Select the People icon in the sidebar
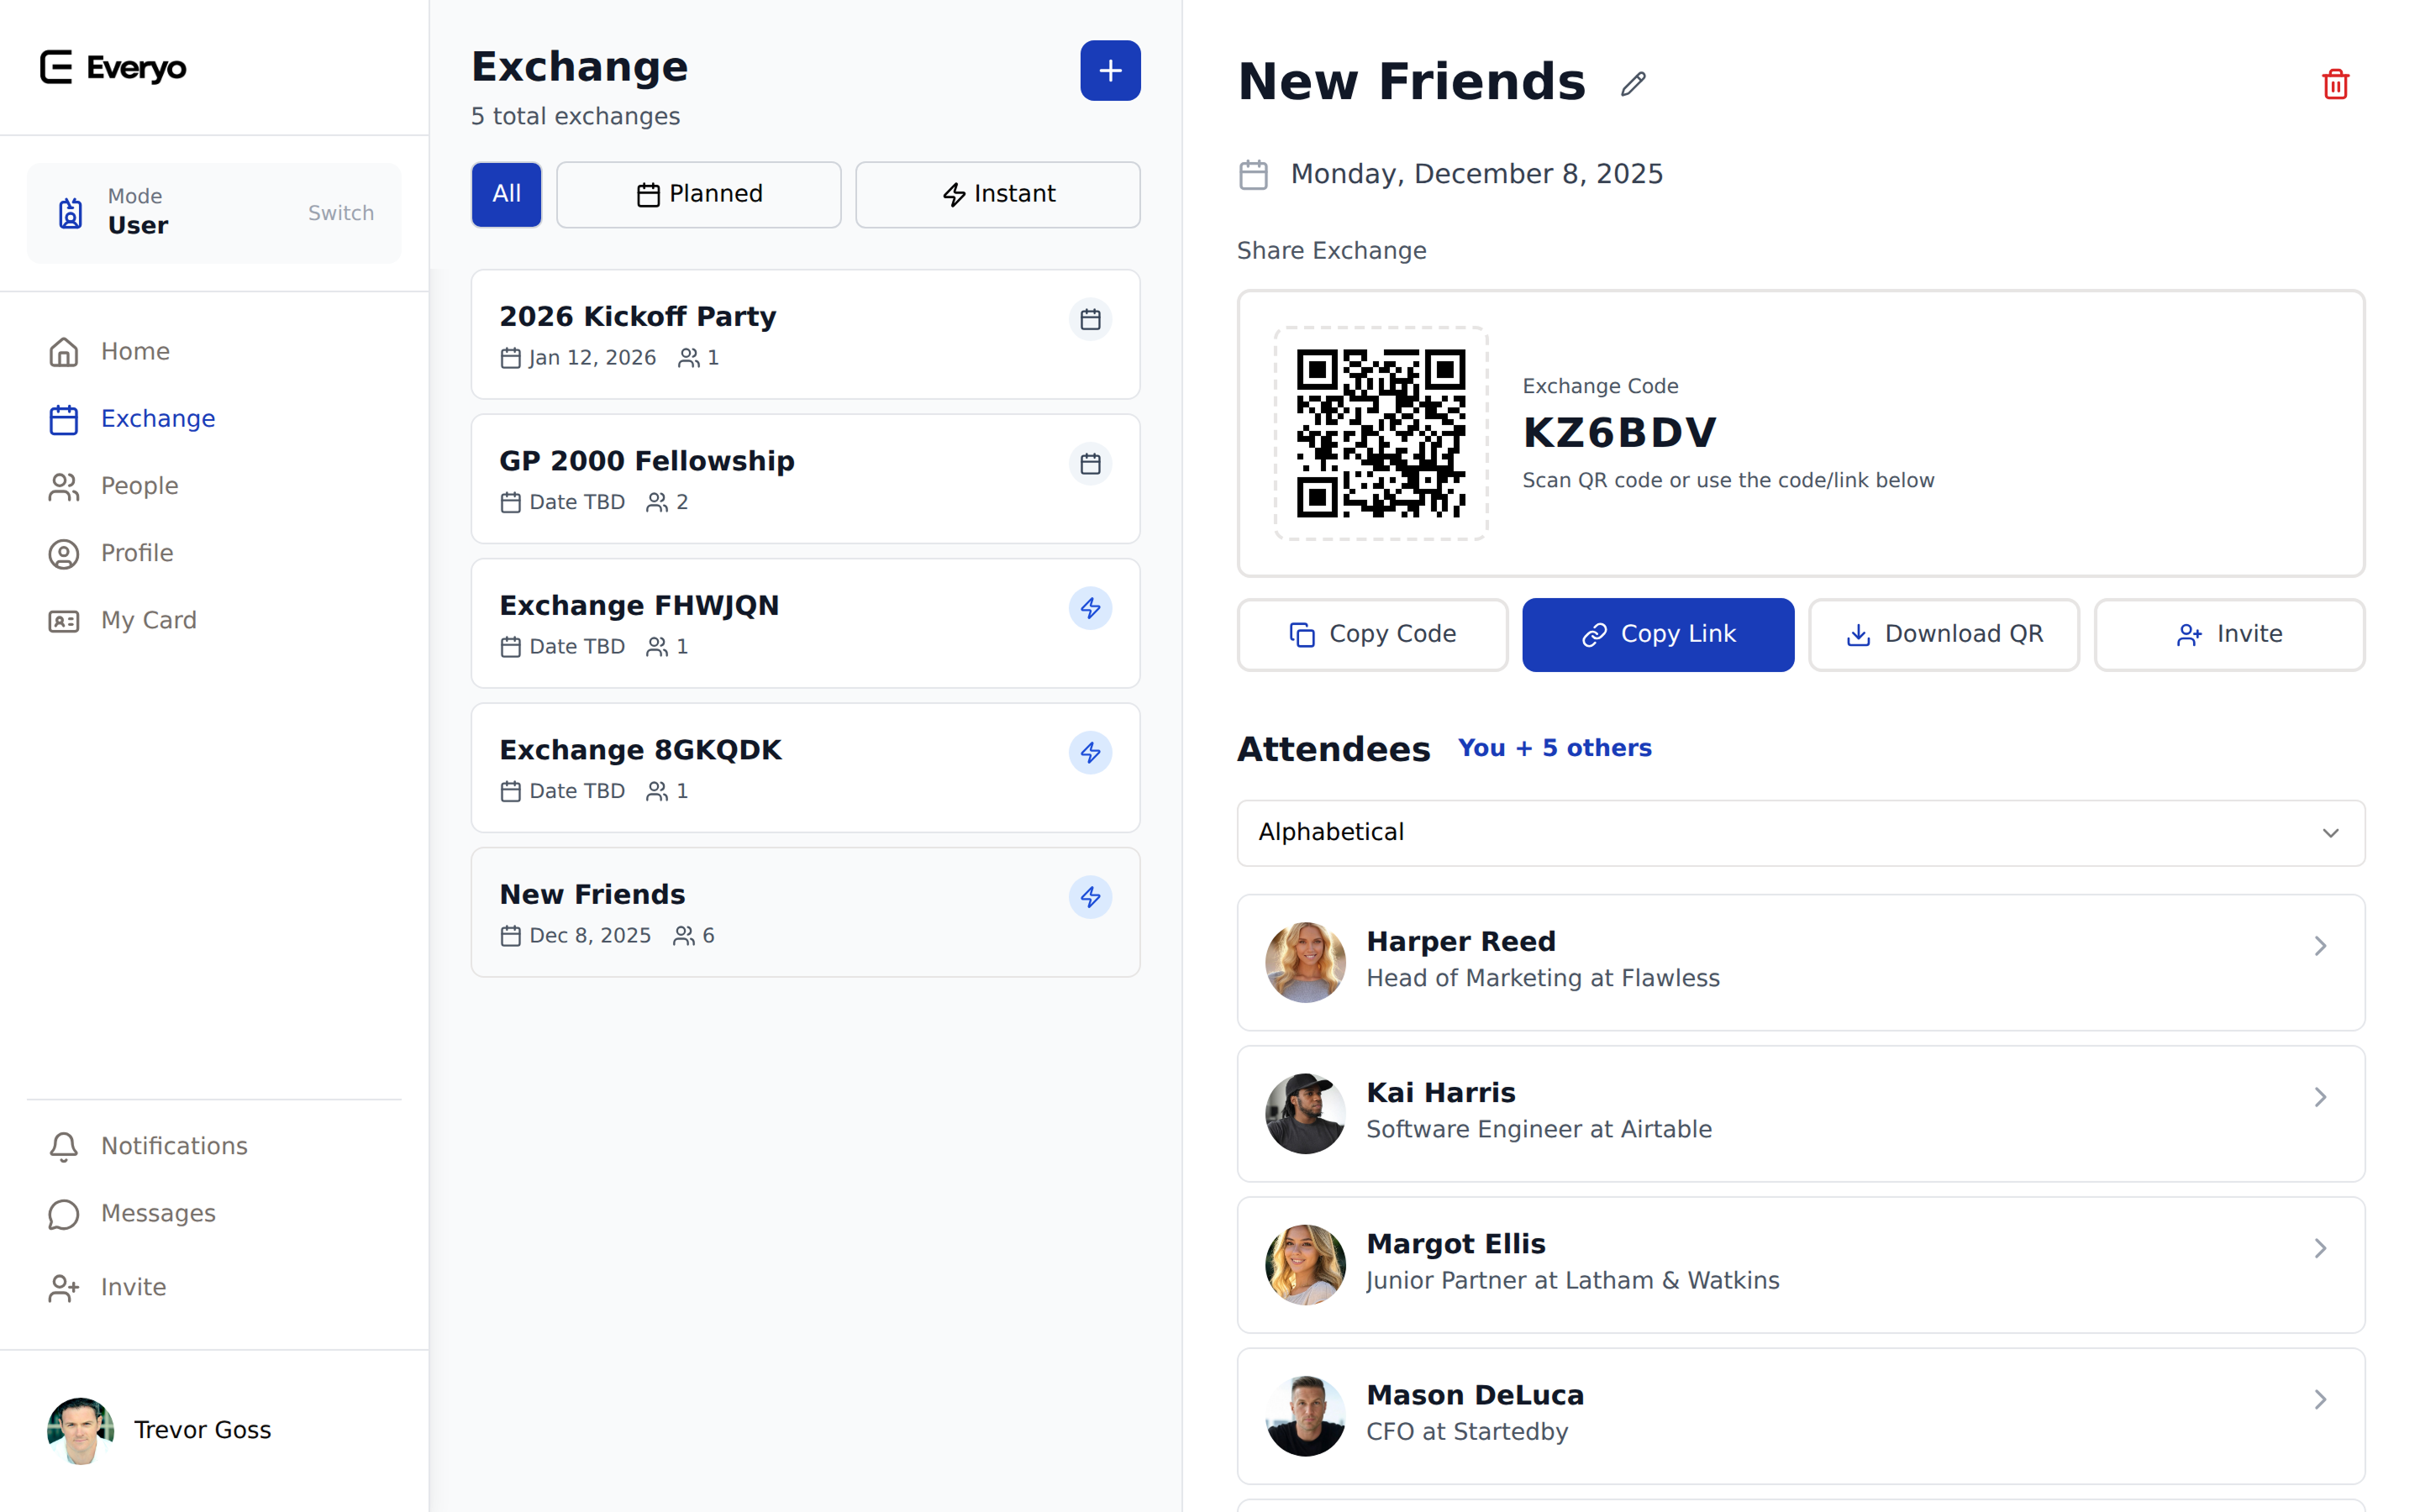Viewport: 2420px width, 1512px height. (x=63, y=486)
